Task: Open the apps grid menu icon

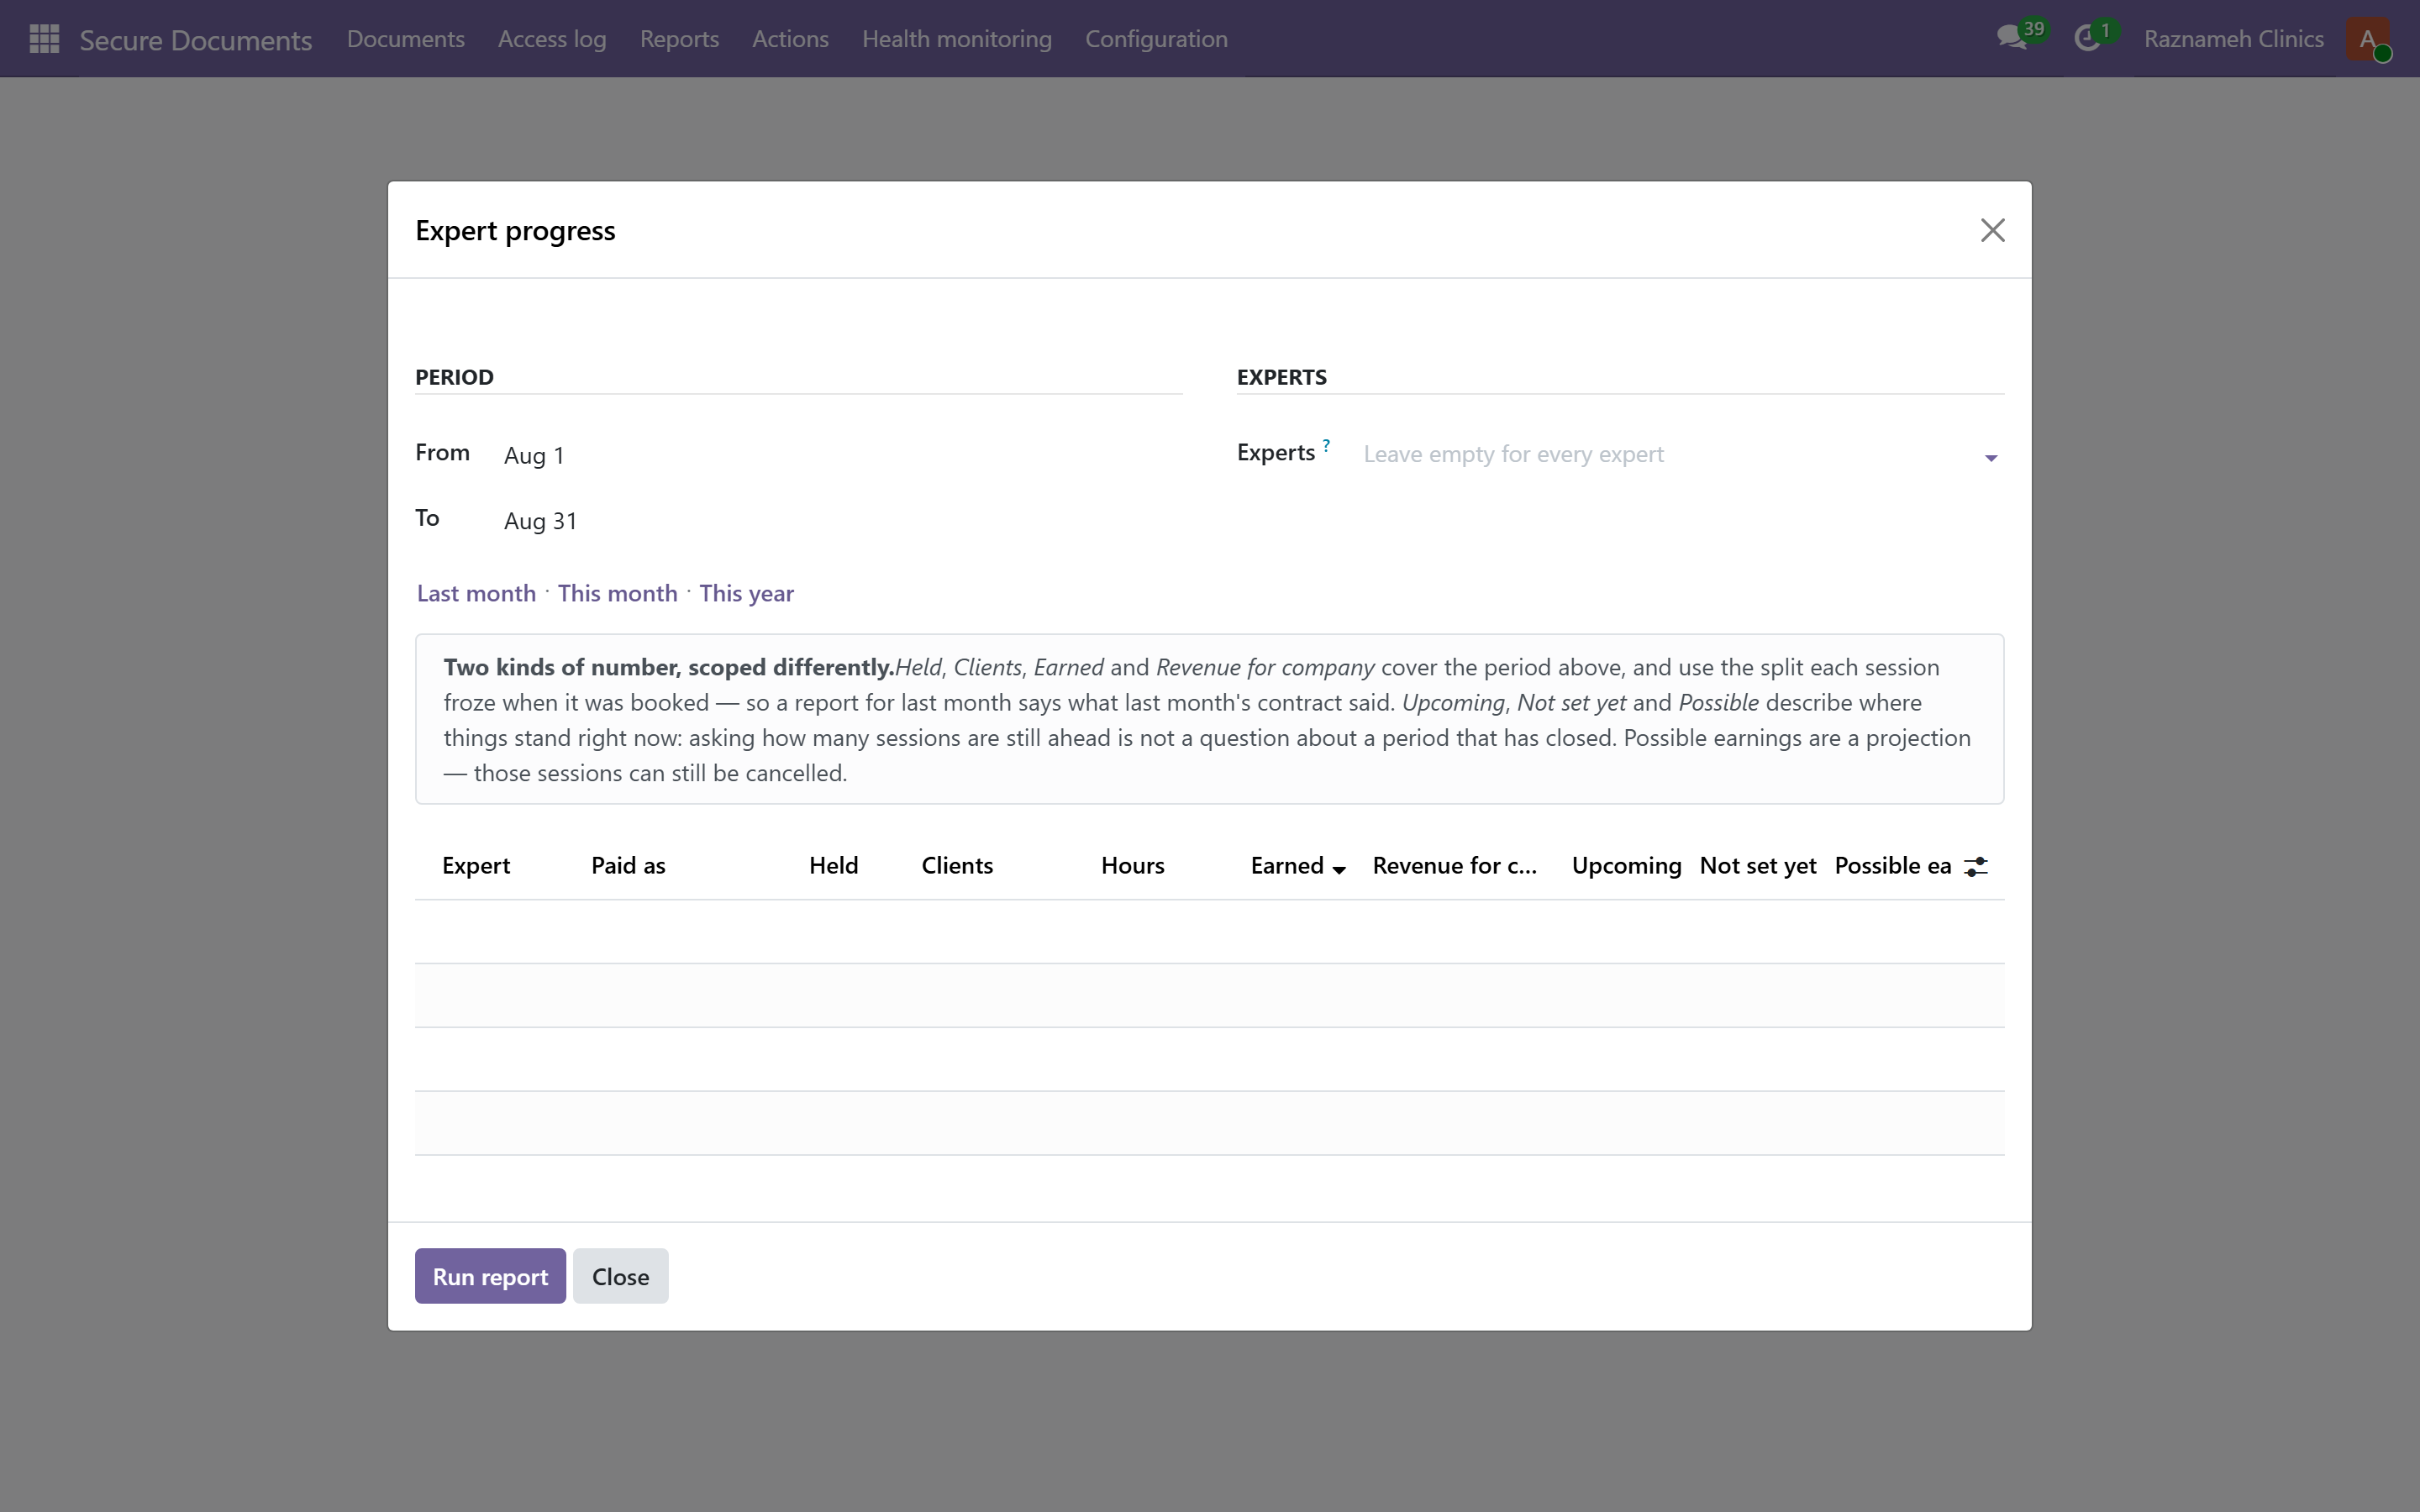Action: pos(44,39)
